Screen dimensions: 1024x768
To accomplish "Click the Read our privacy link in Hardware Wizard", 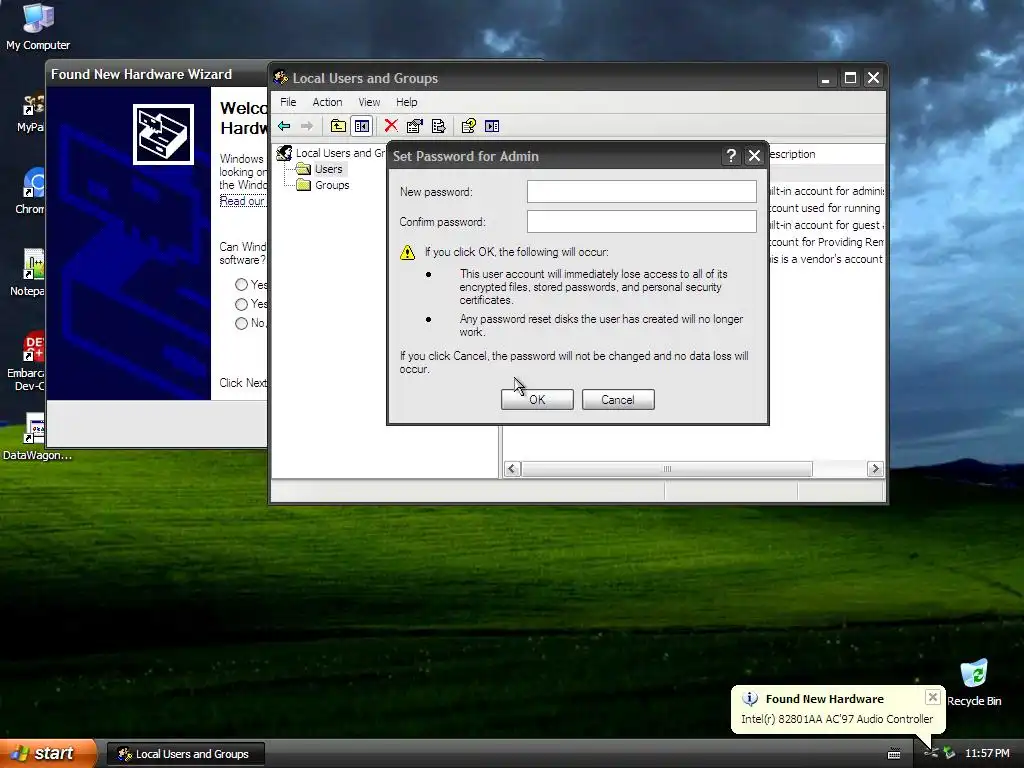I will (x=242, y=201).
